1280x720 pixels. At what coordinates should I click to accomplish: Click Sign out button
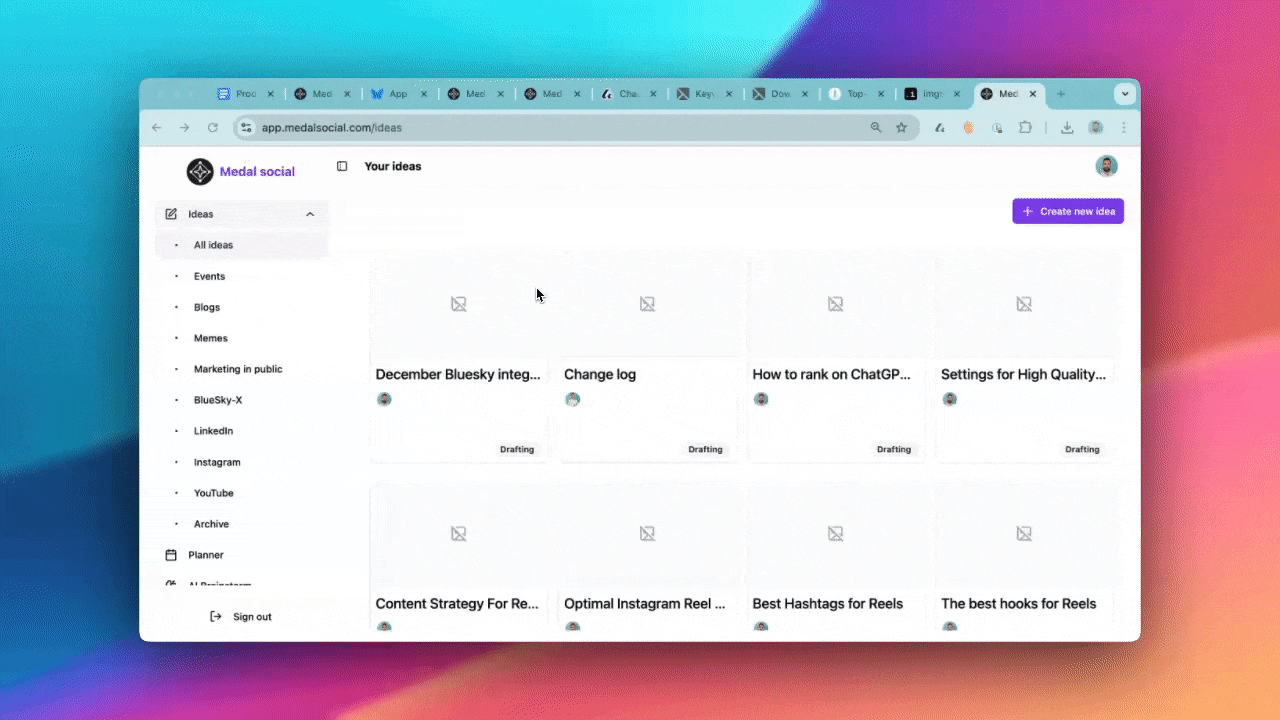(x=241, y=617)
